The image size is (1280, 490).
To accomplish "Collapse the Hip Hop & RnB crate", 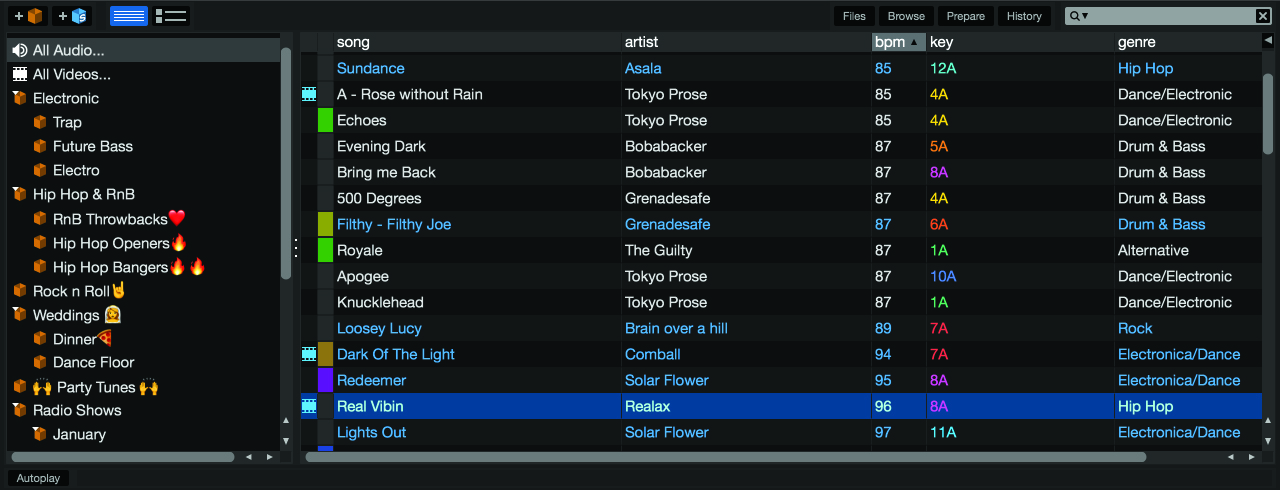I will (19, 194).
